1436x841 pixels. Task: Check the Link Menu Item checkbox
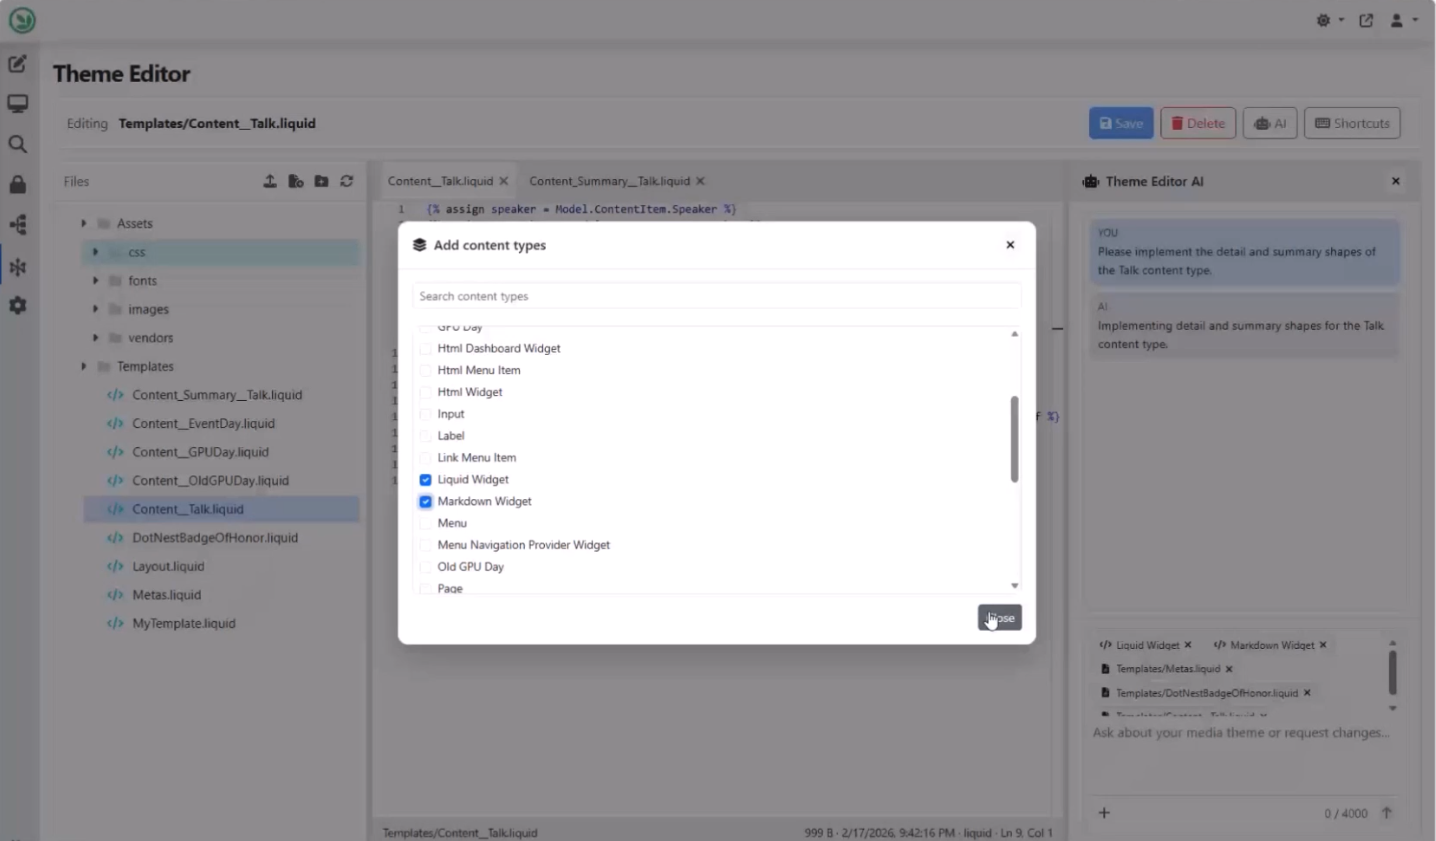point(426,458)
